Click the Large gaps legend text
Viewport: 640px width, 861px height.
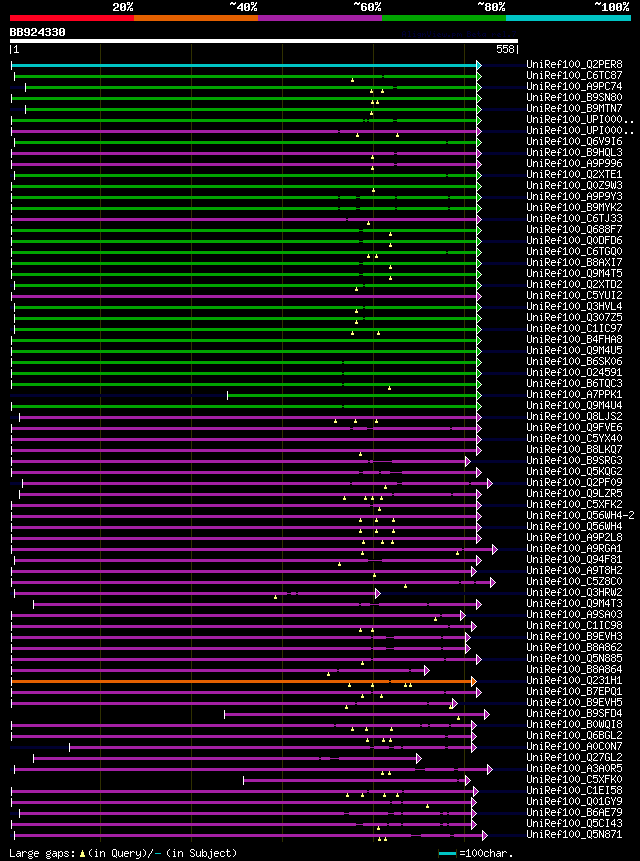(123, 853)
